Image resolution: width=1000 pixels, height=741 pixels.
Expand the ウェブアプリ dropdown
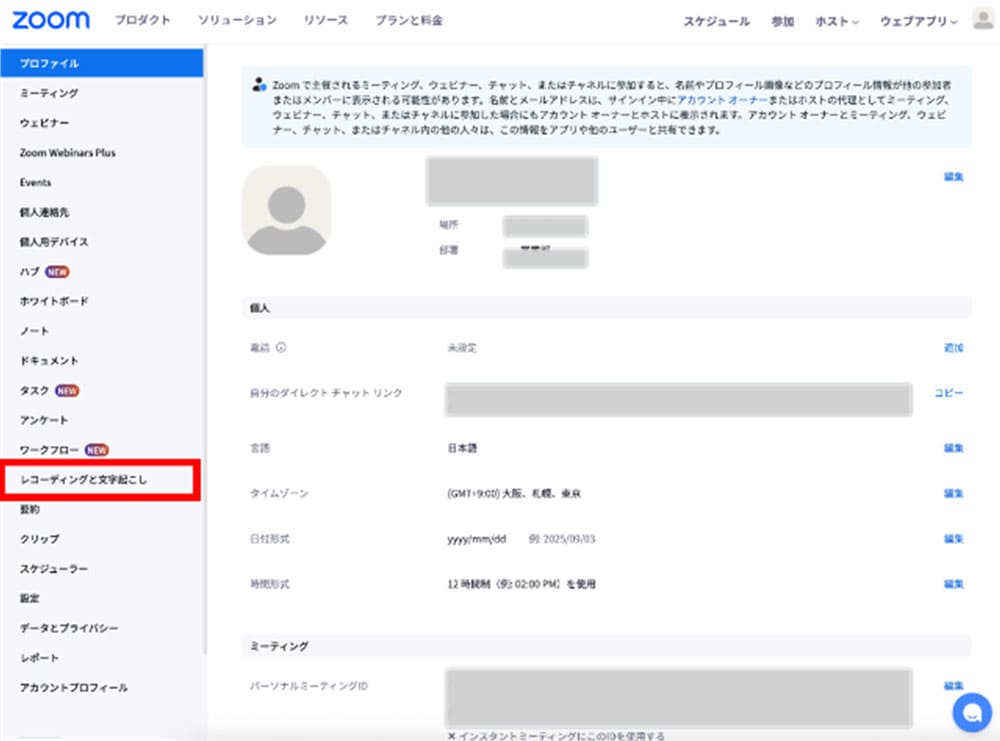pos(918,21)
